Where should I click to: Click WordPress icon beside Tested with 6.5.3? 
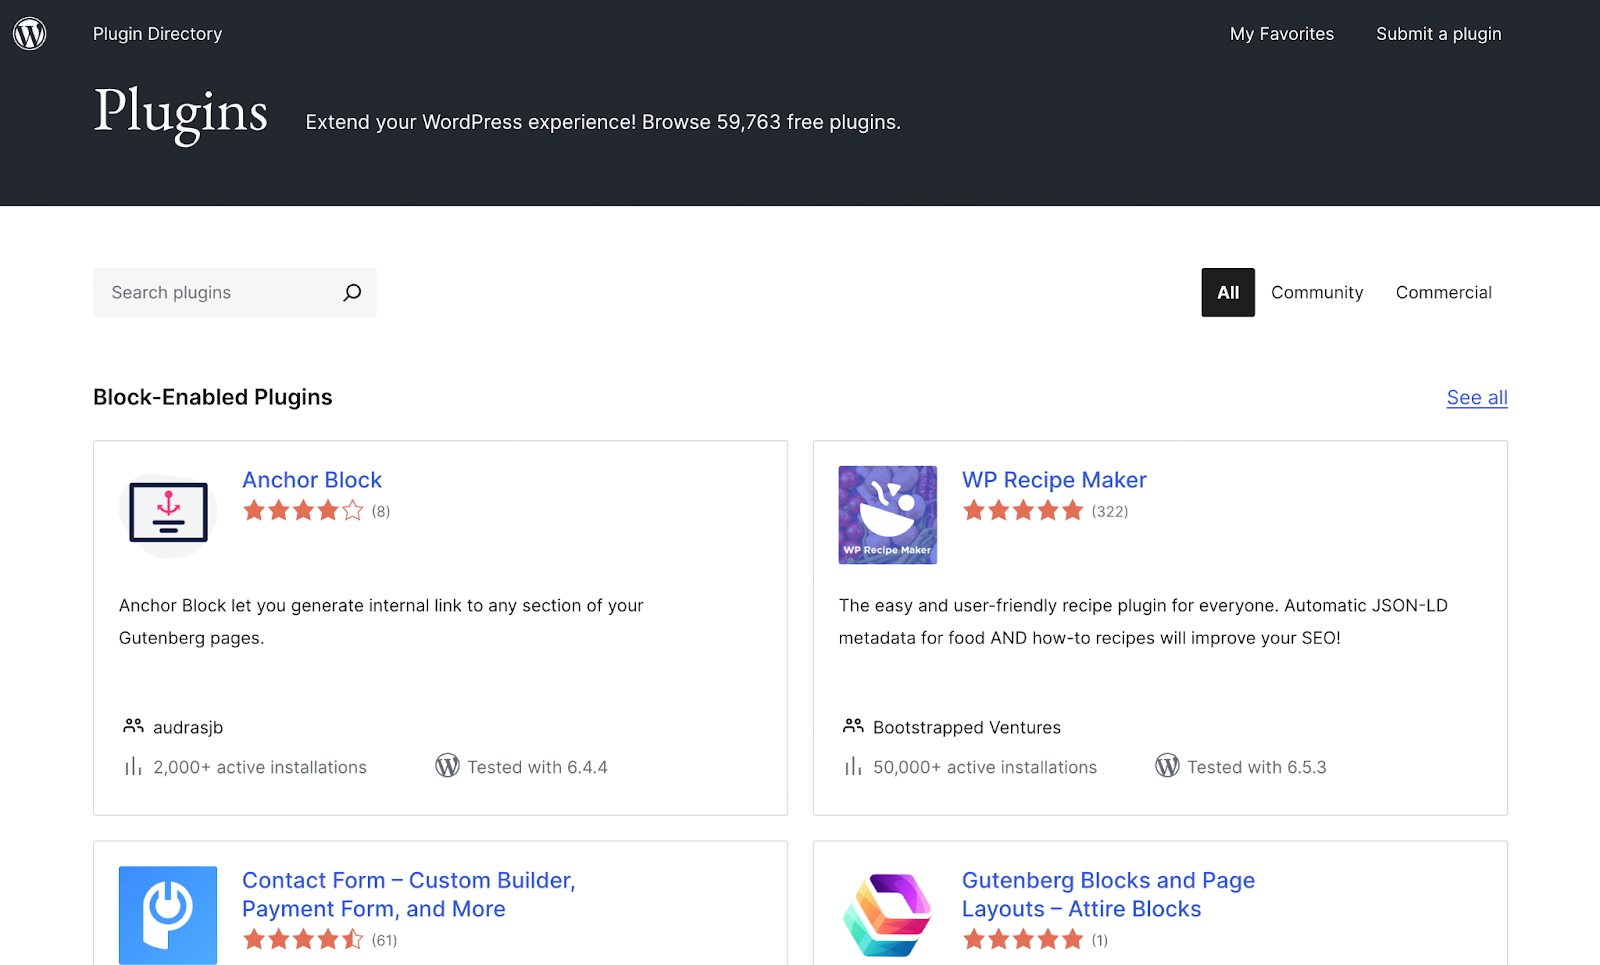point(1167,766)
